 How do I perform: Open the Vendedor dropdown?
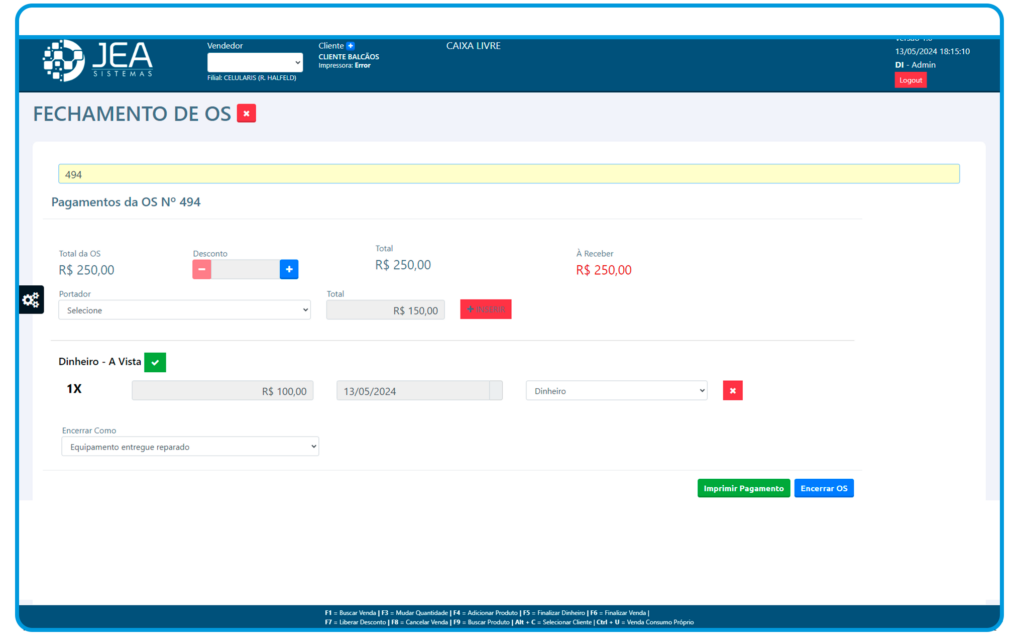click(x=254, y=62)
